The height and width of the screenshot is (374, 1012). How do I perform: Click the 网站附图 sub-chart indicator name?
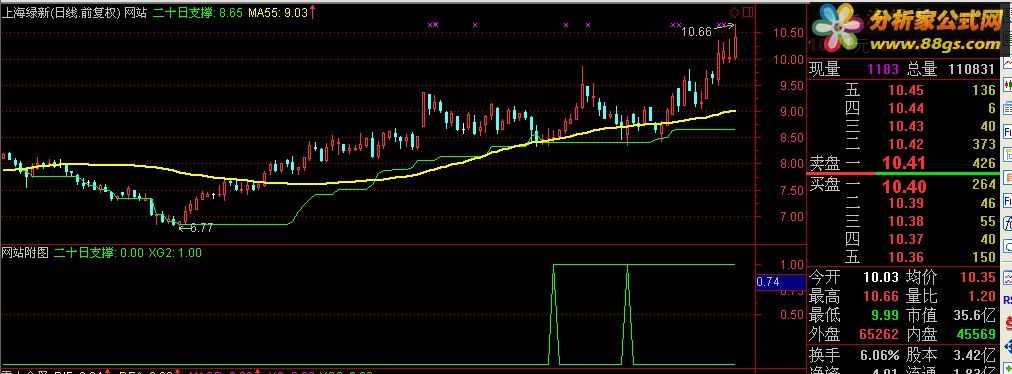tap(25, 253)
